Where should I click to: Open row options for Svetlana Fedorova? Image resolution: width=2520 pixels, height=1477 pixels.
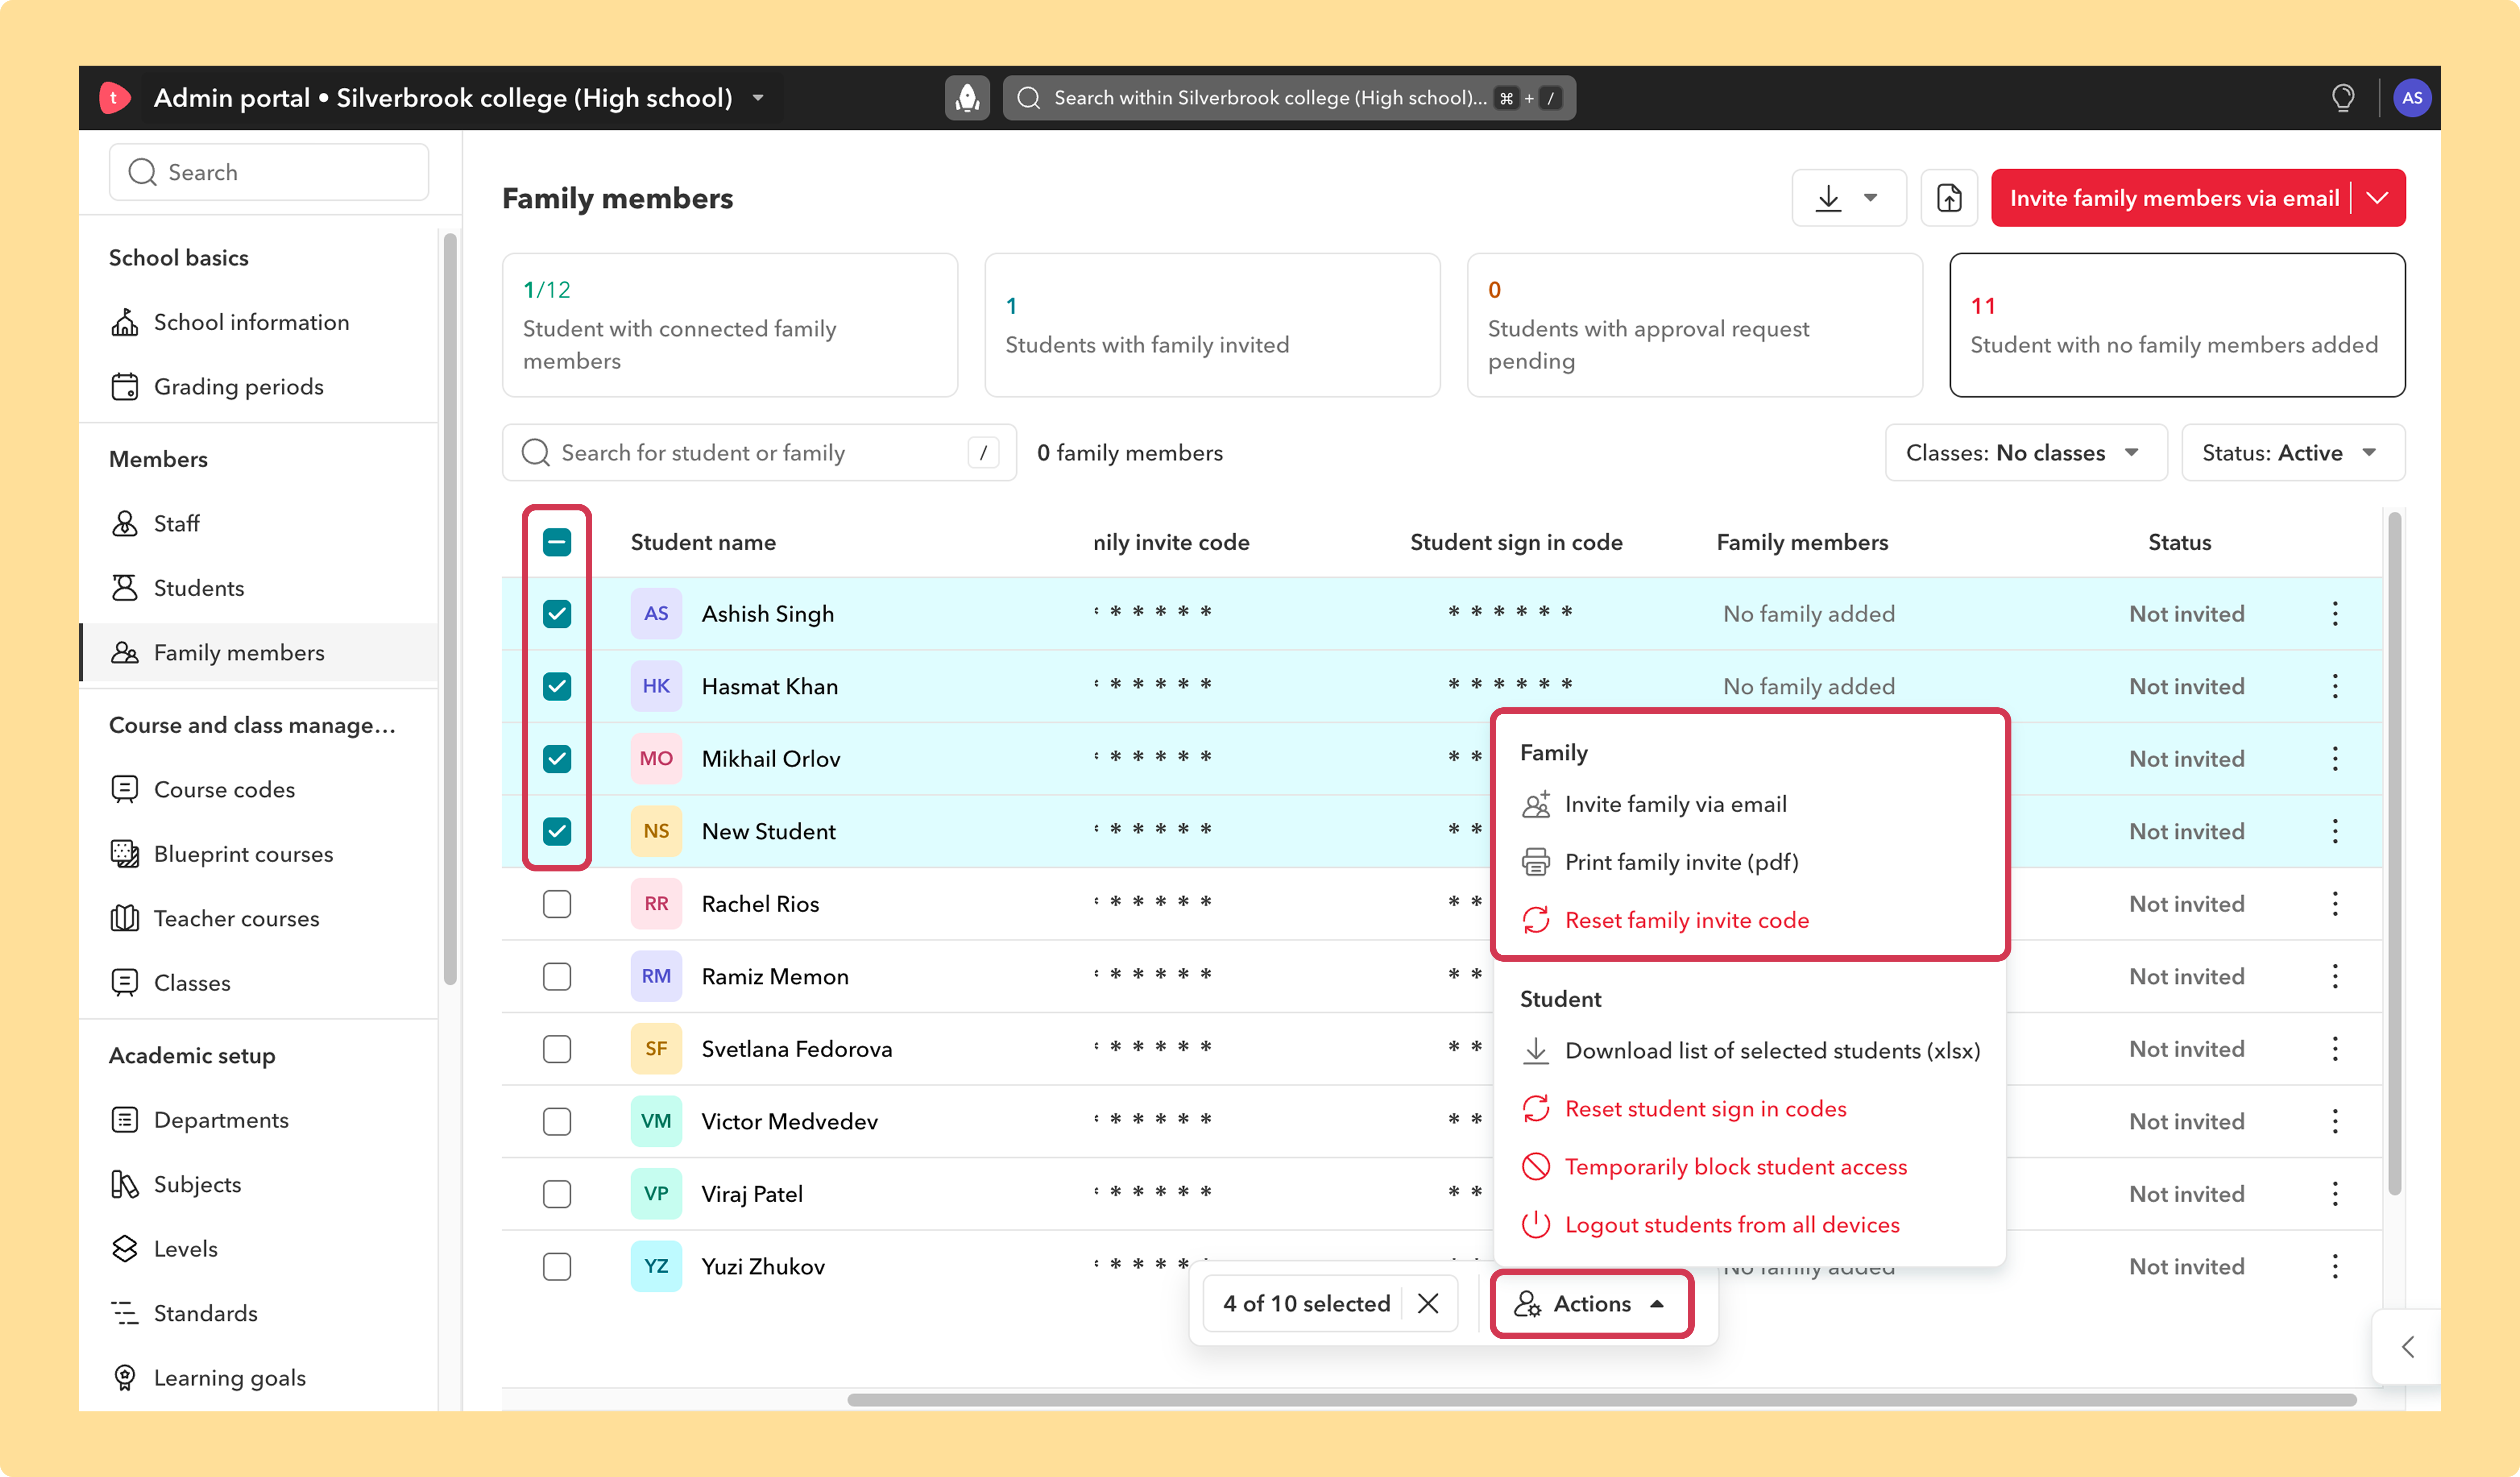coord(2335,1049)
